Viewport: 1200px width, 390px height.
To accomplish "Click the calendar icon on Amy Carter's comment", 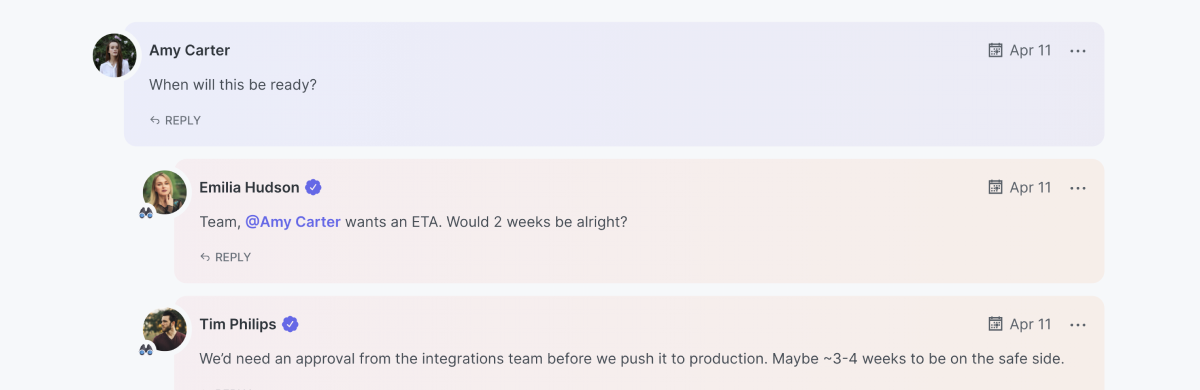I will point(995,50).
